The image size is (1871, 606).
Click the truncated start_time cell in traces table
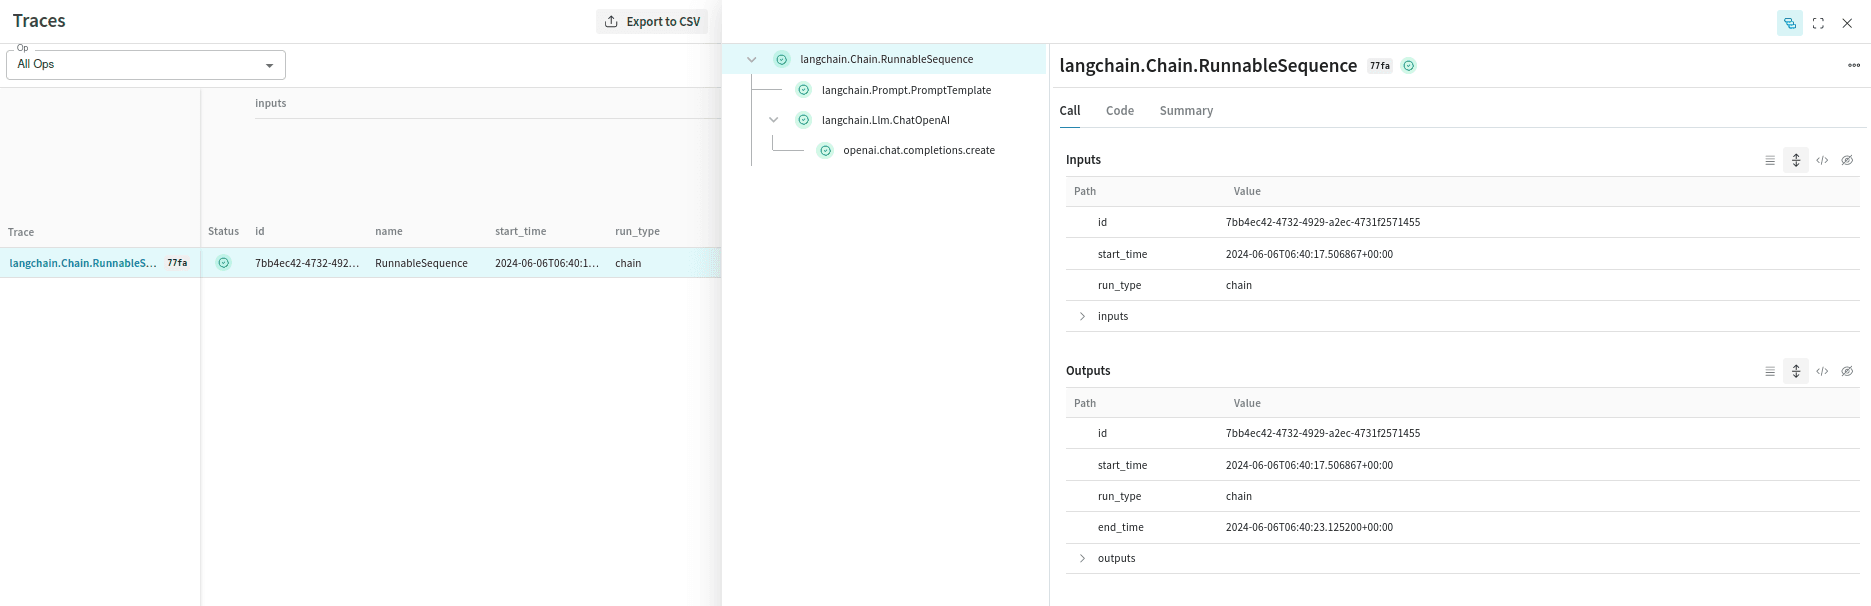[x=547, y=263]
